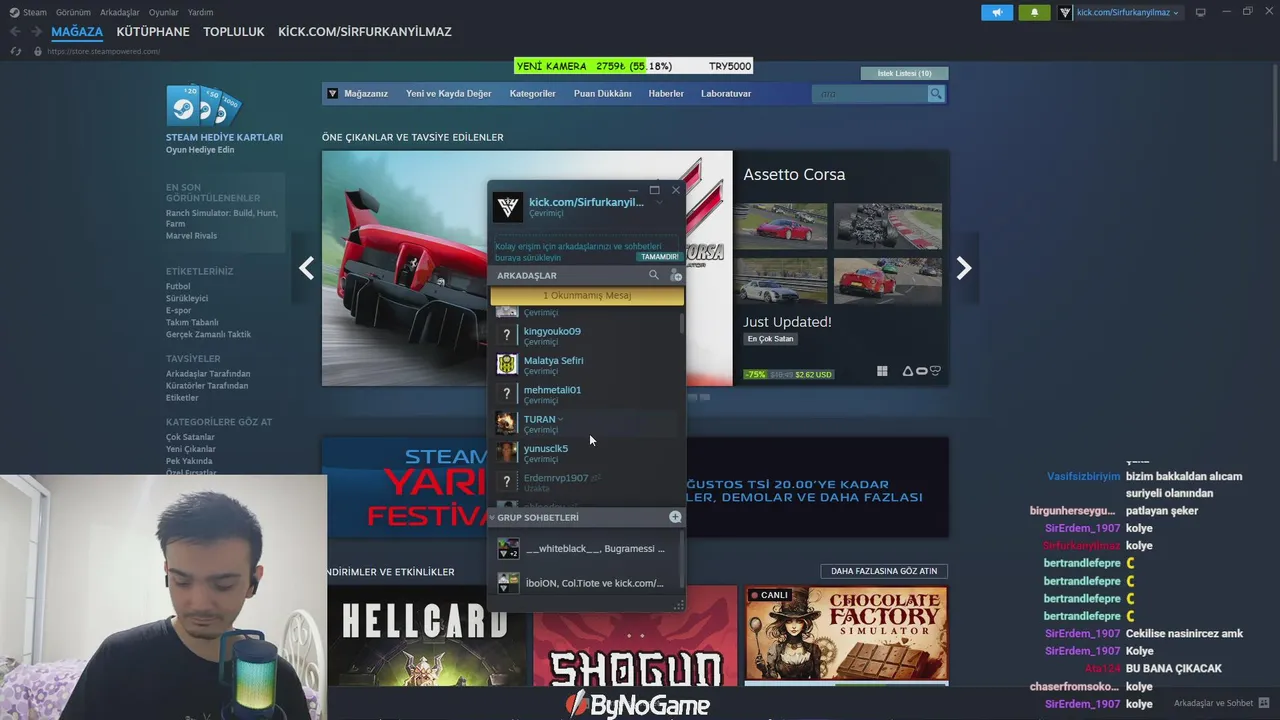Image resolution: width=1280 pixels, height=720 pixels.
Task: Open the Oyunlar menu
Action: [x=164, y=12]
